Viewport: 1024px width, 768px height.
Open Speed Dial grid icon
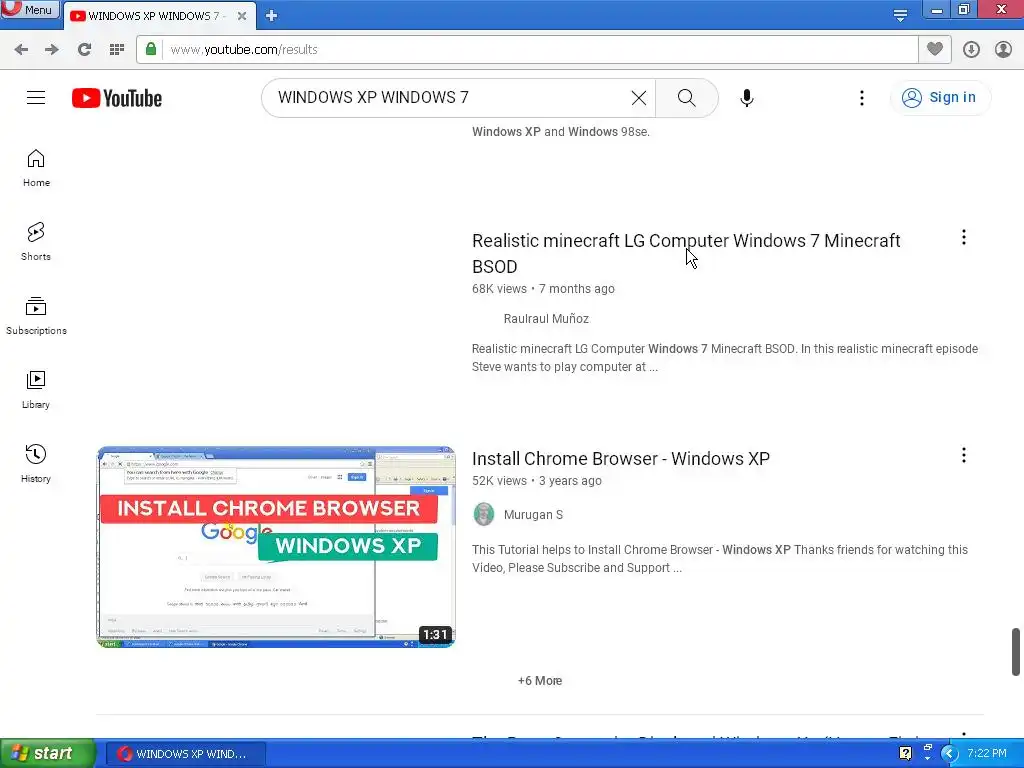(116, 50)
